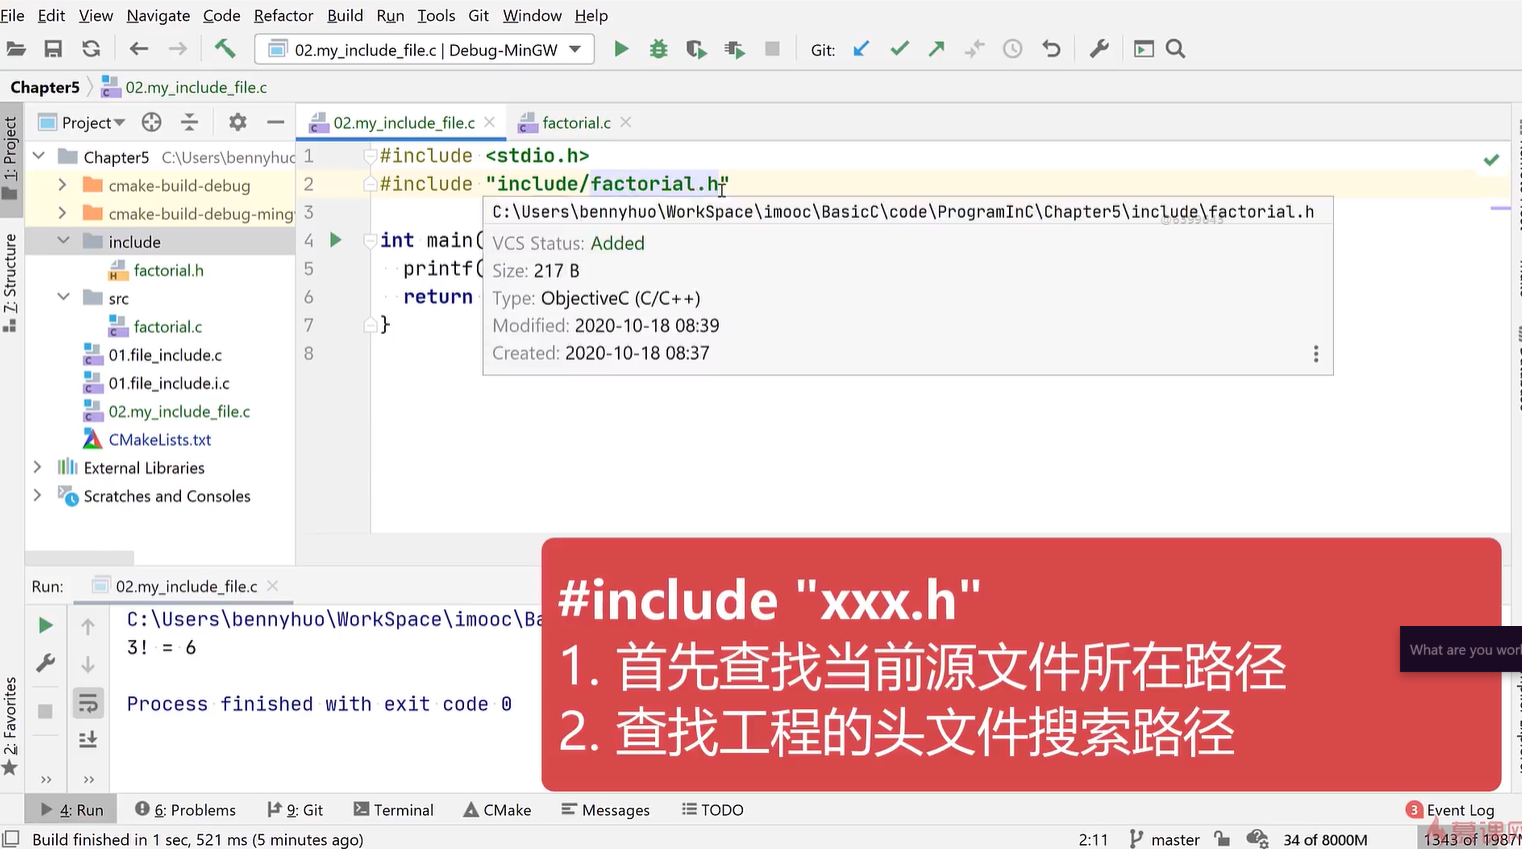Open the Tools menu
This screenshot has height=849, width=1522.
pyautogui.click(x=436, y=16)
